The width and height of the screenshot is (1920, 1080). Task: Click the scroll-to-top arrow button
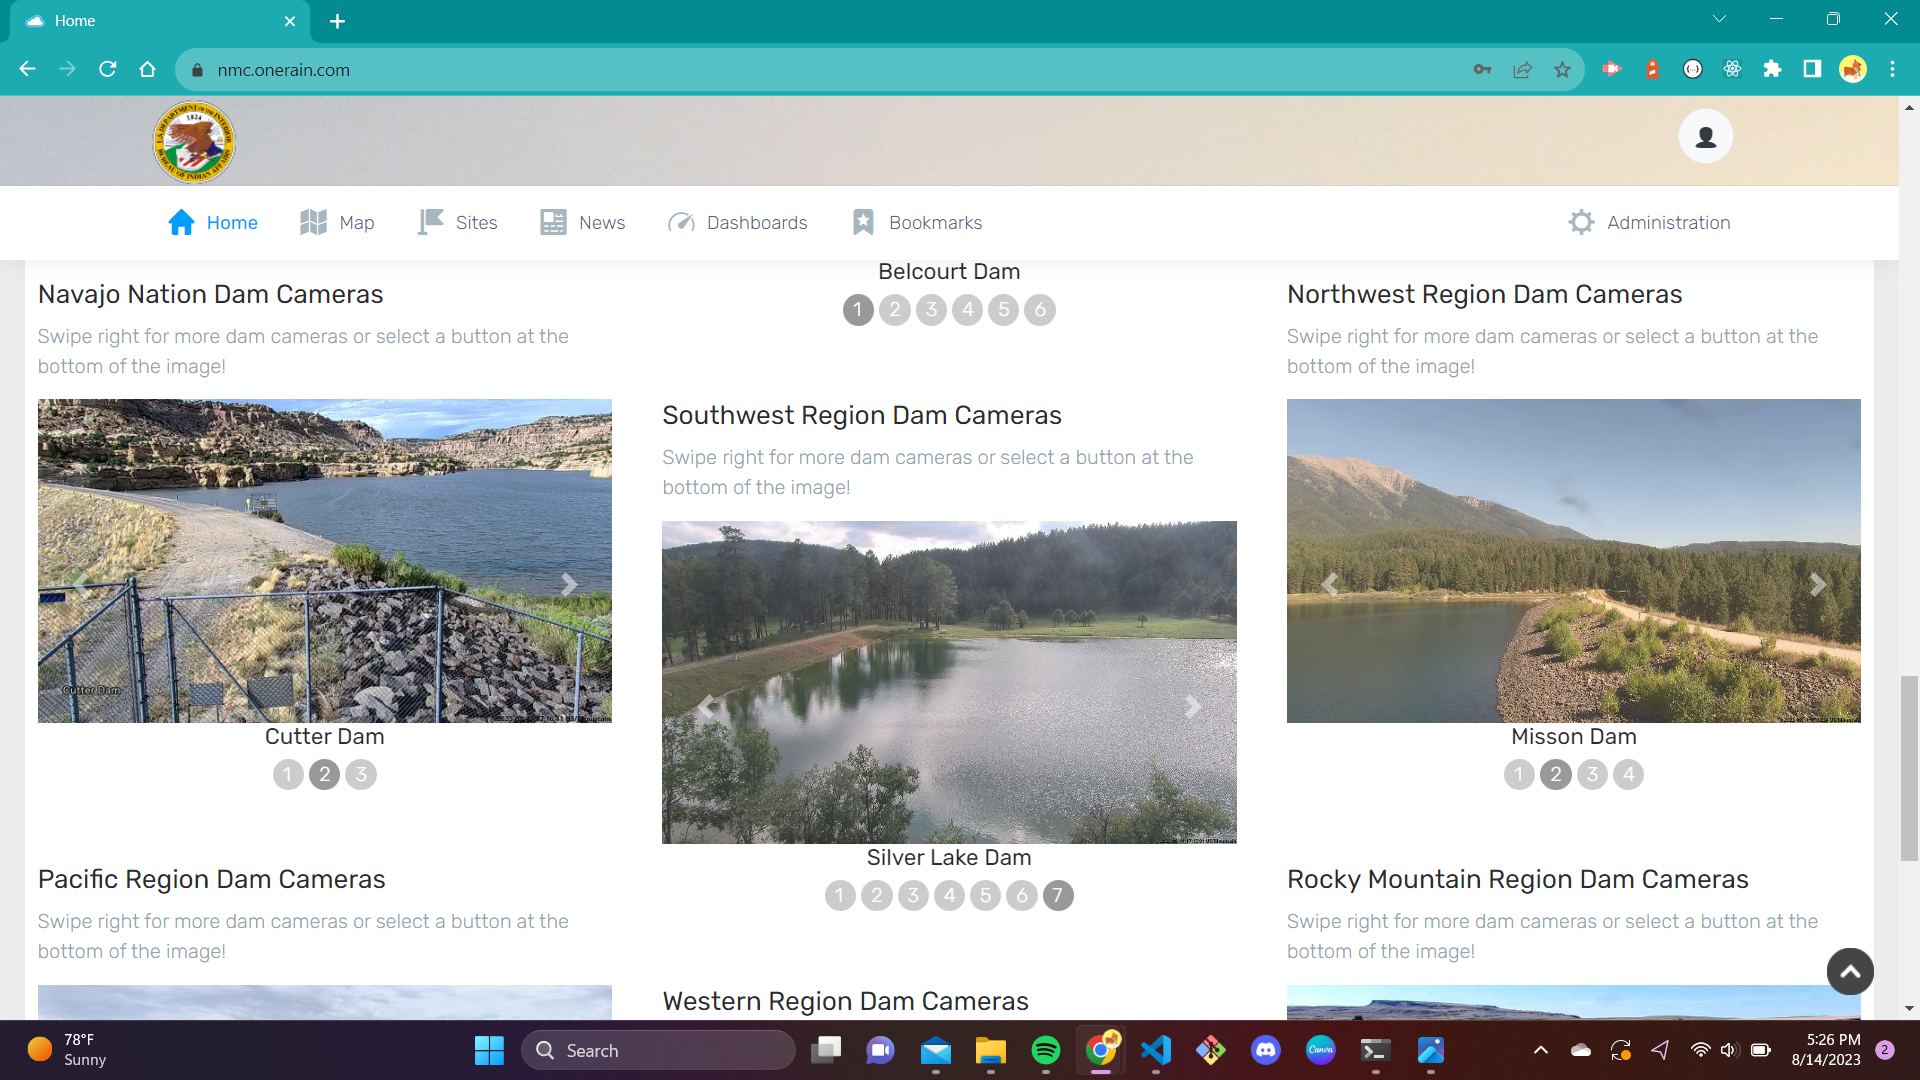pos(1850,971)
